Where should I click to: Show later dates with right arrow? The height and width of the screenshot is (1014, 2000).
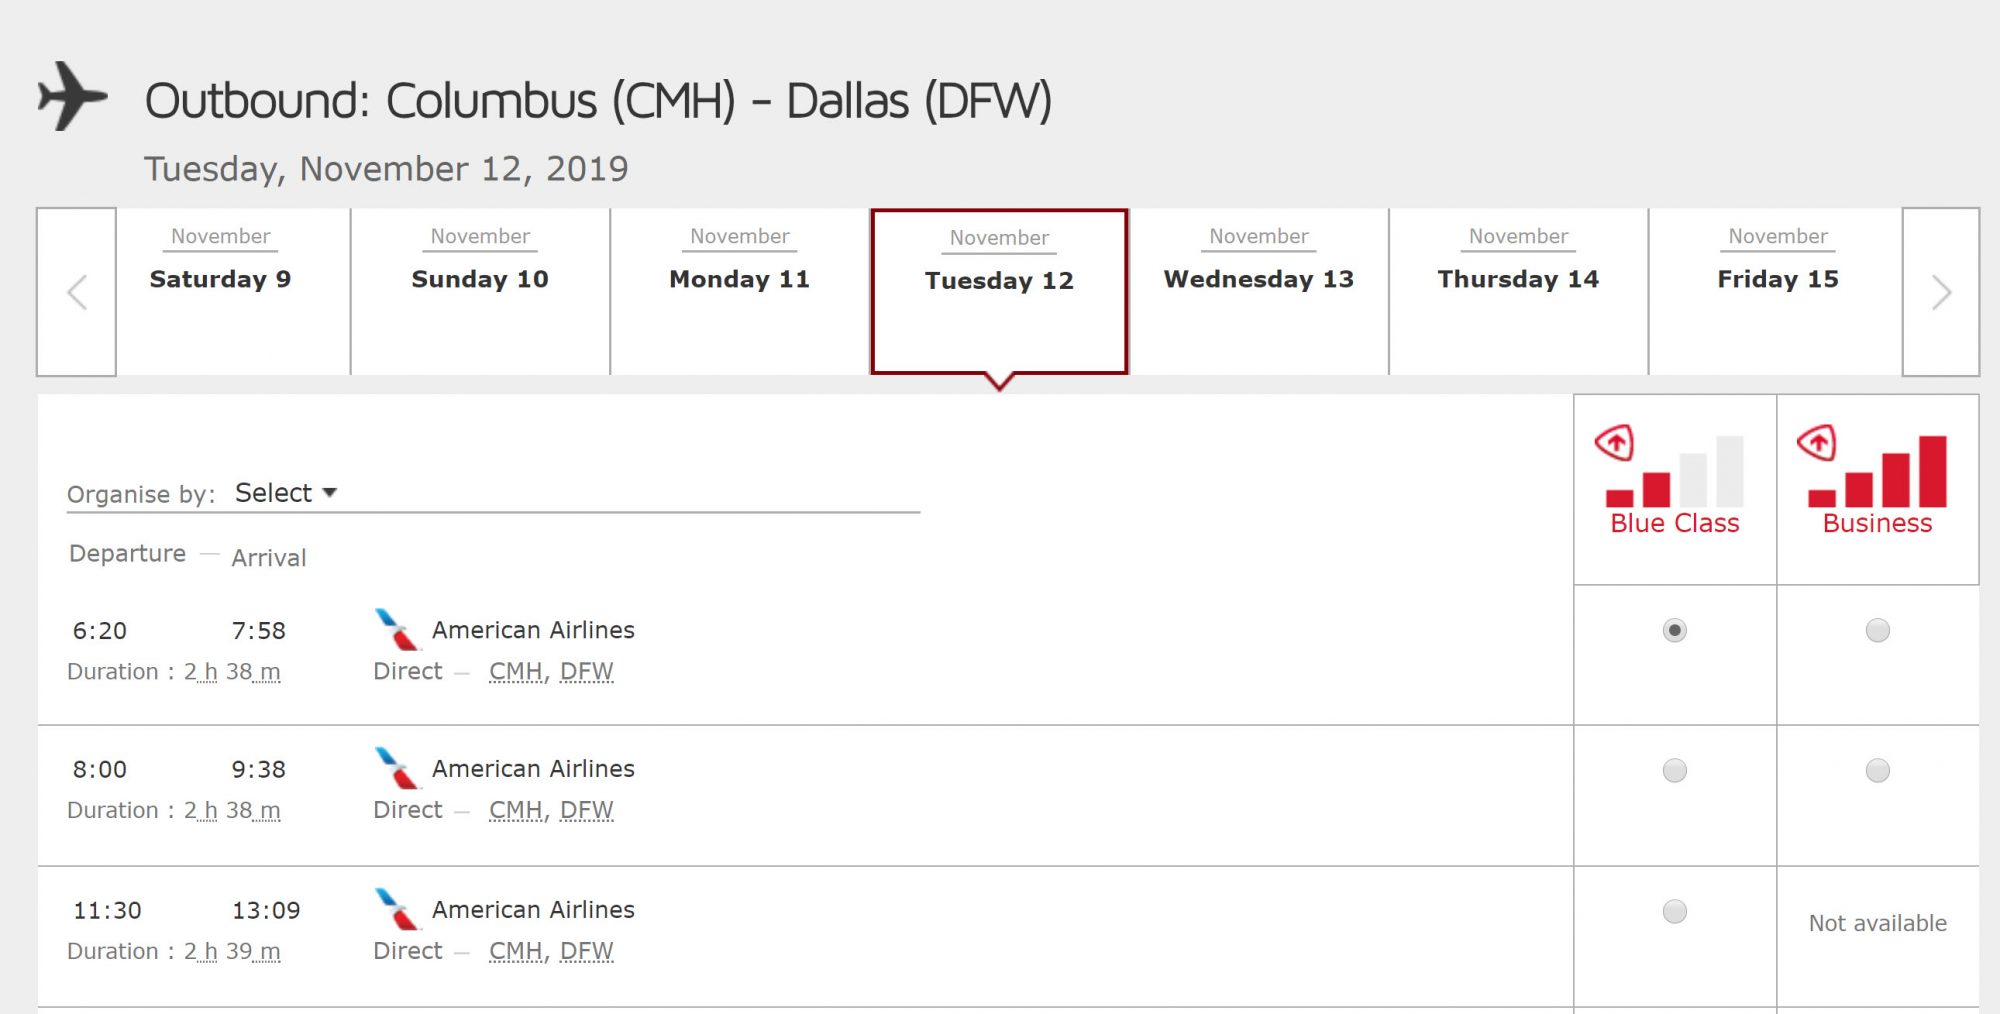click(1940, 292)
